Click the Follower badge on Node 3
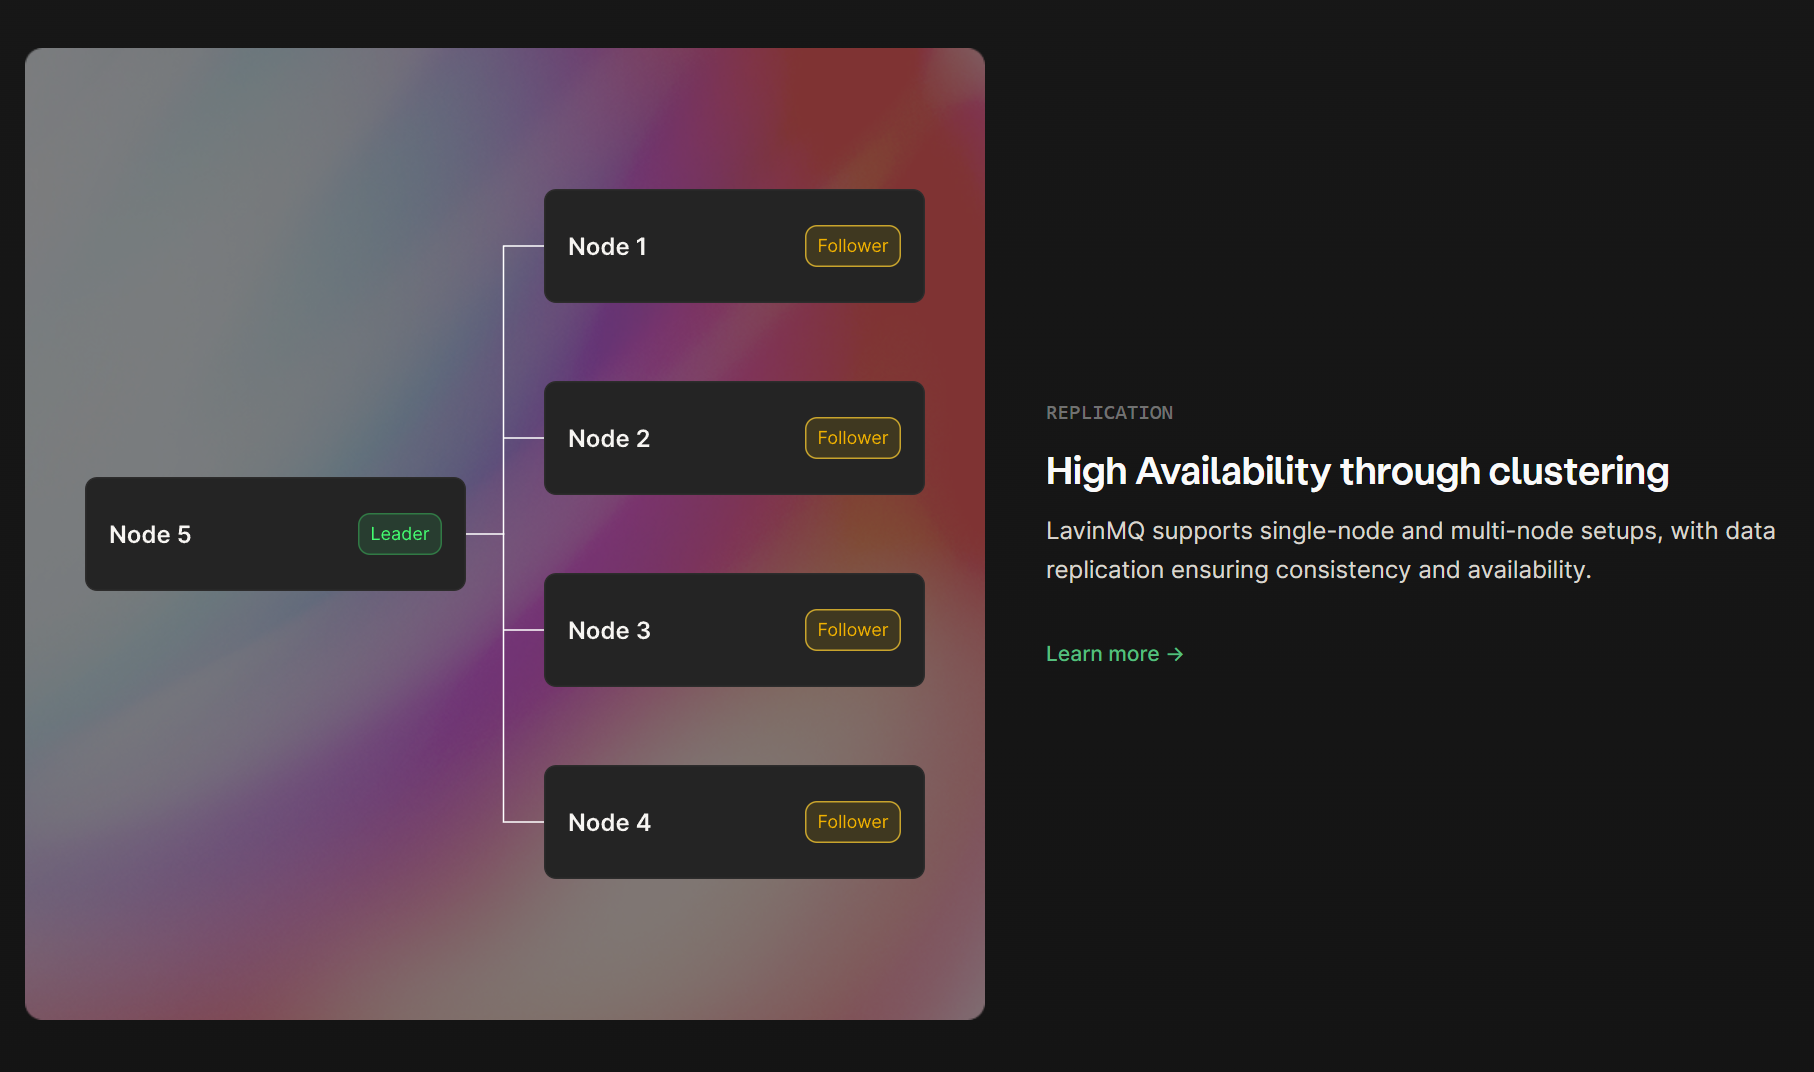Screen dimensions: 1814x1072 (852, 630)
